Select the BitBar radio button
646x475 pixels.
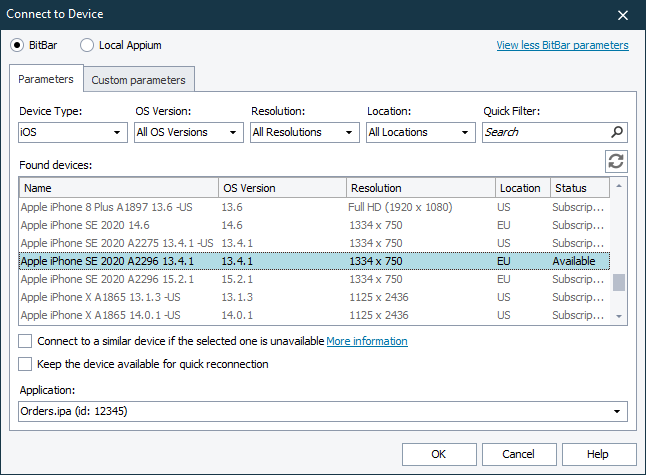pyautogui.click(x=19, y=45)
